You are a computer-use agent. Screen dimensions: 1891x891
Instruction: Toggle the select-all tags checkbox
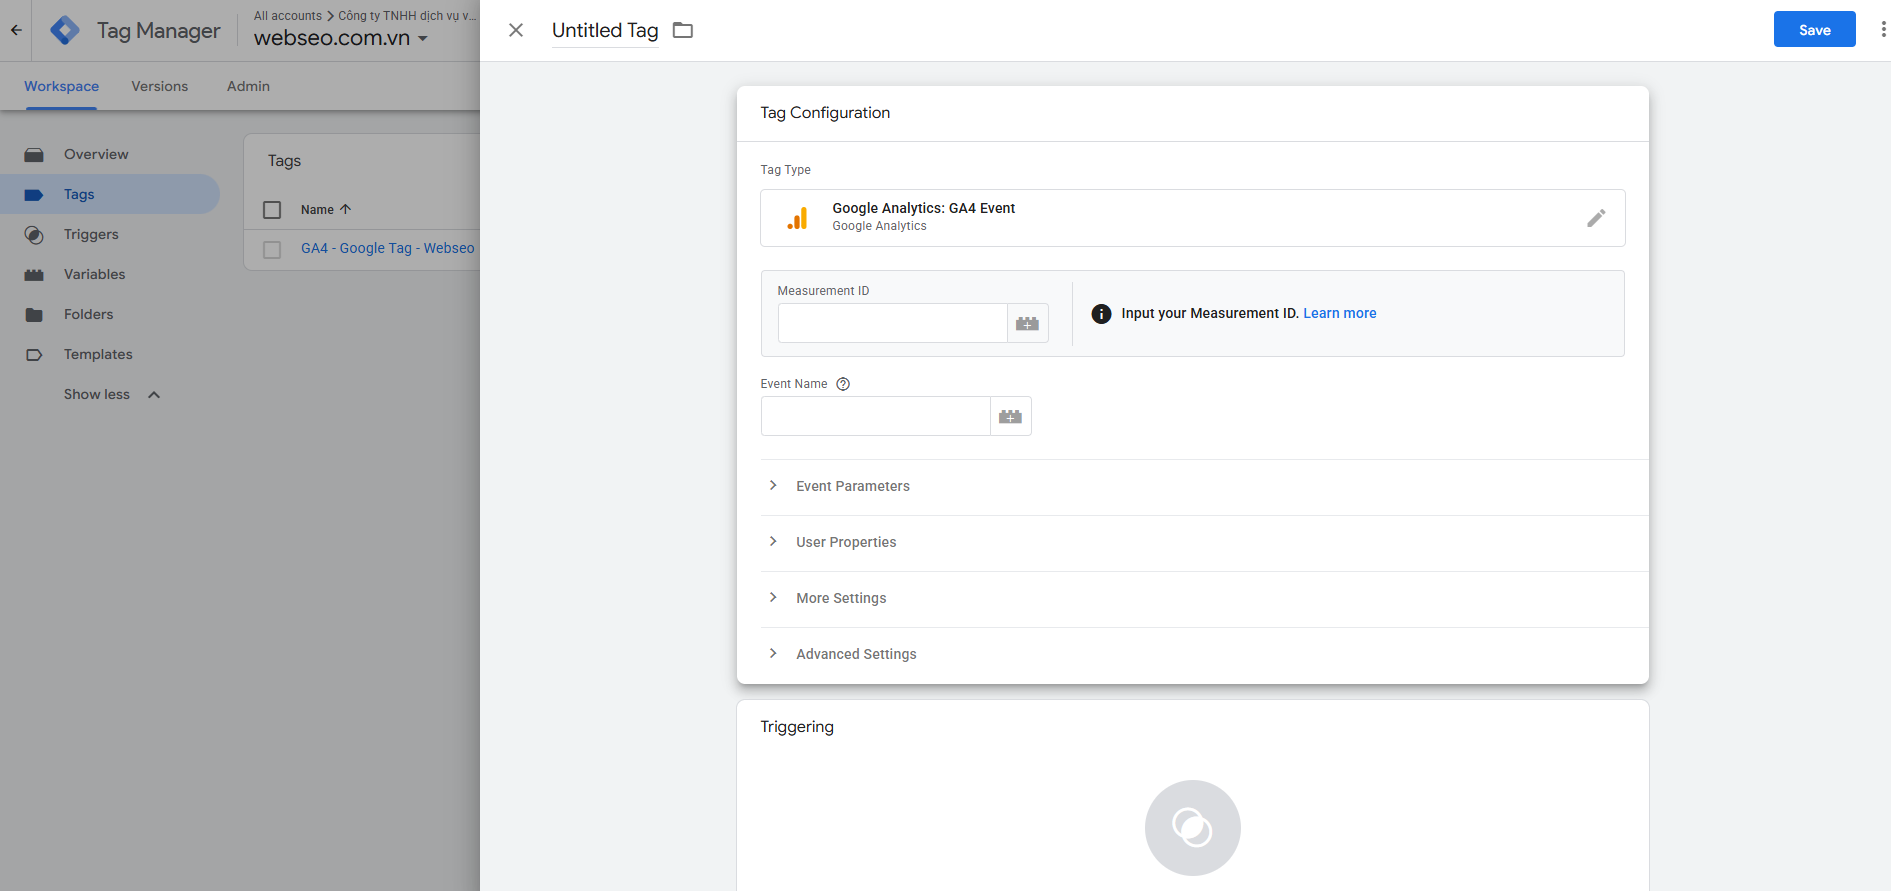pos(272,210)
